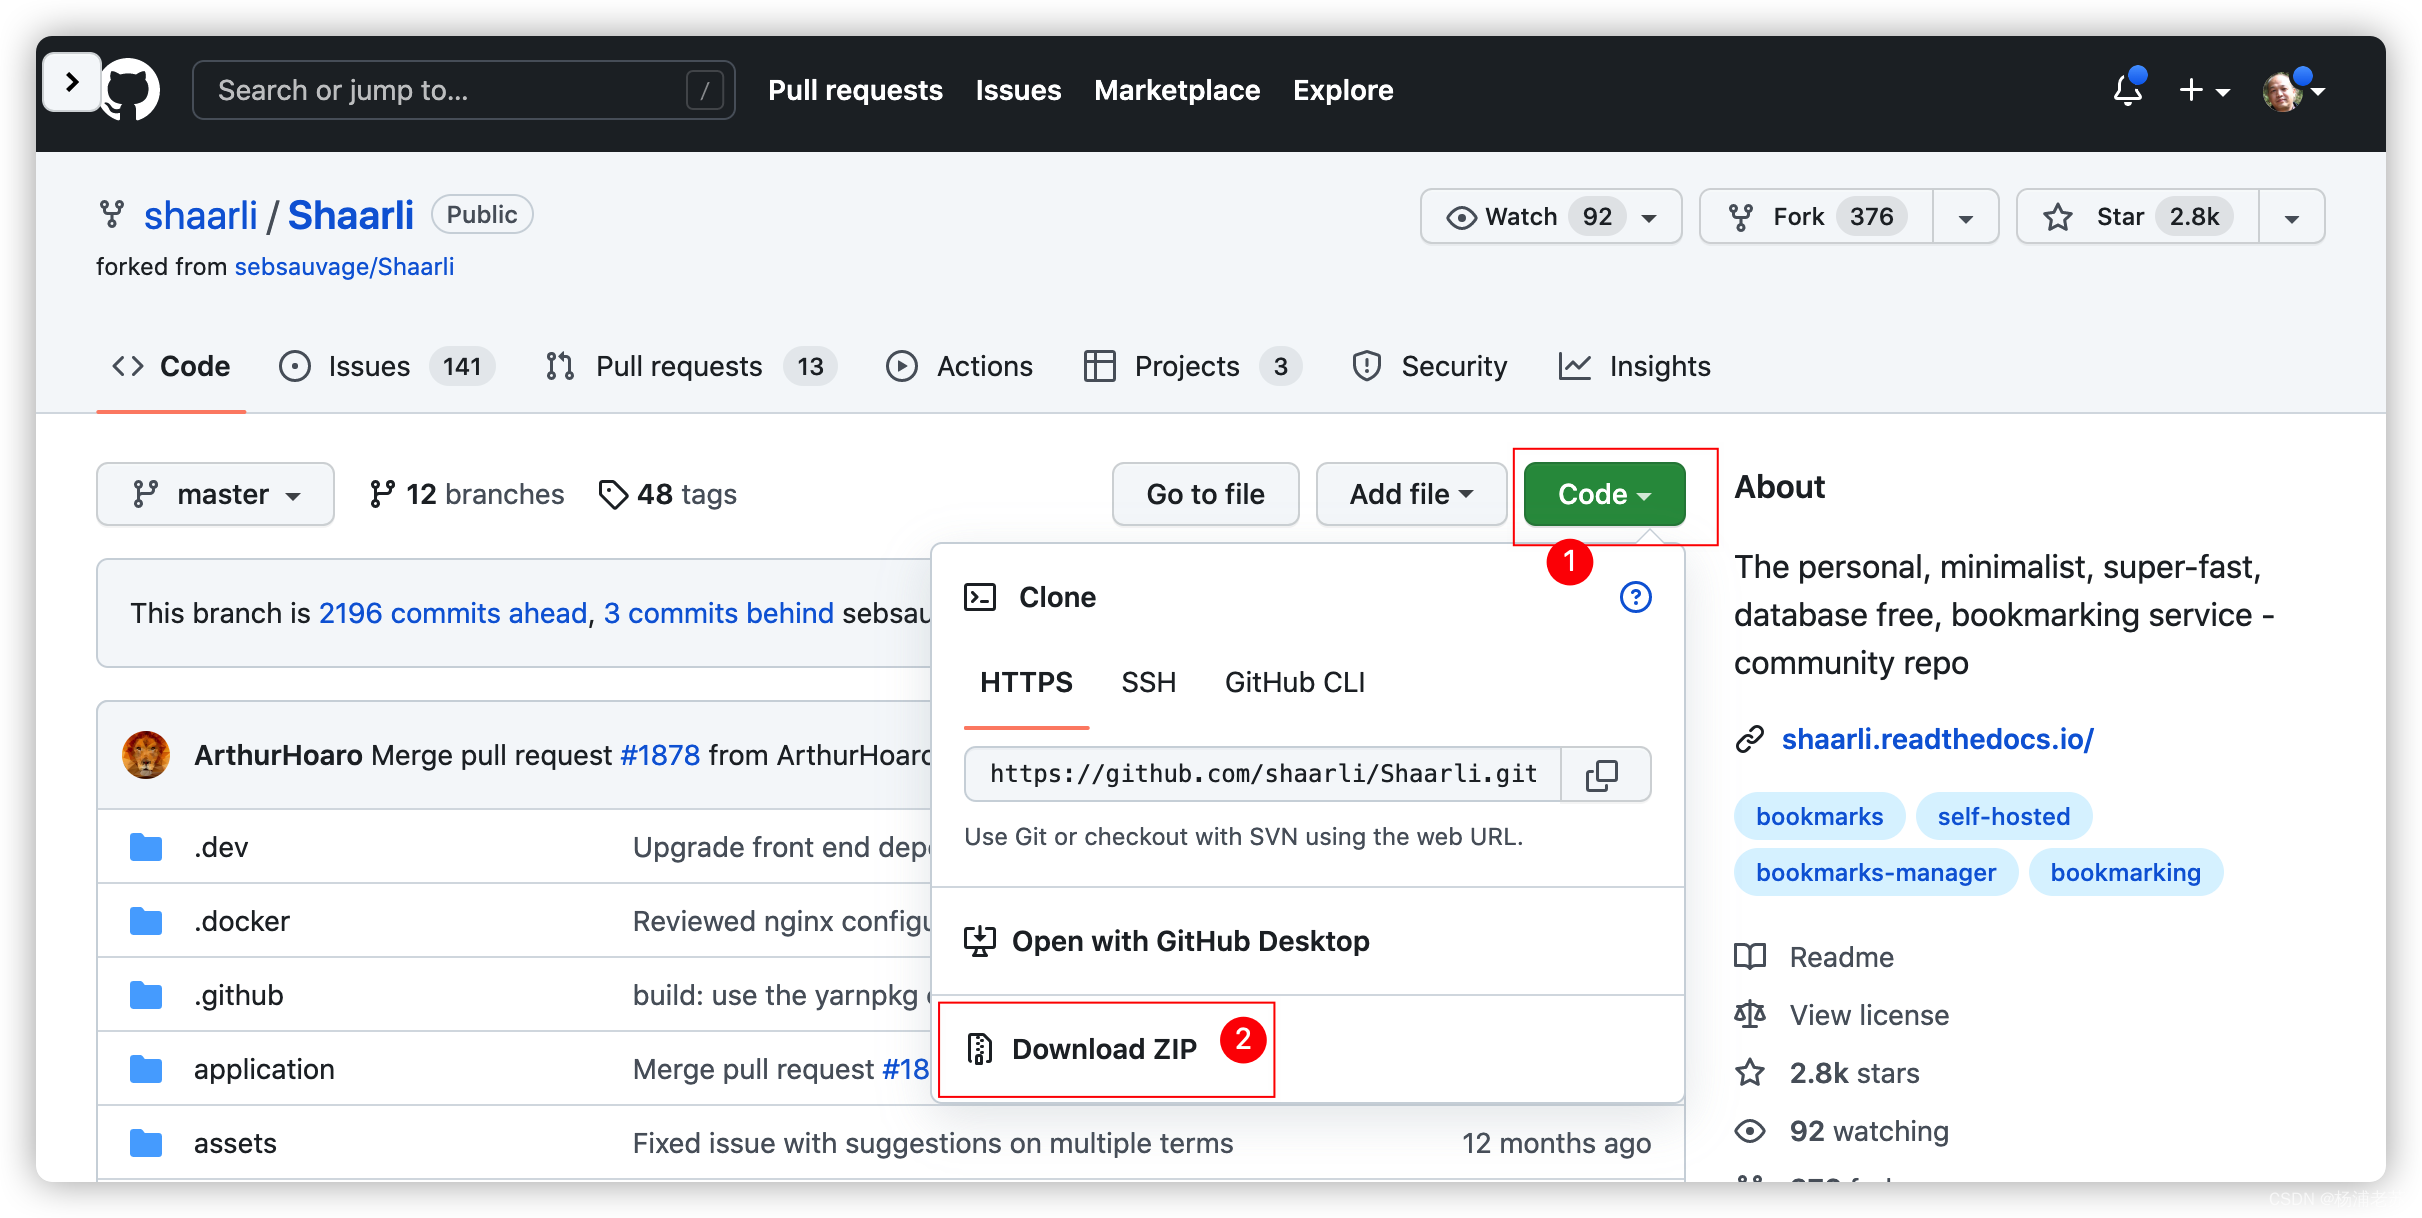Open the Actions tab
The width and height of the screenshot is (2422, 1218).
(x=960, y=366)
